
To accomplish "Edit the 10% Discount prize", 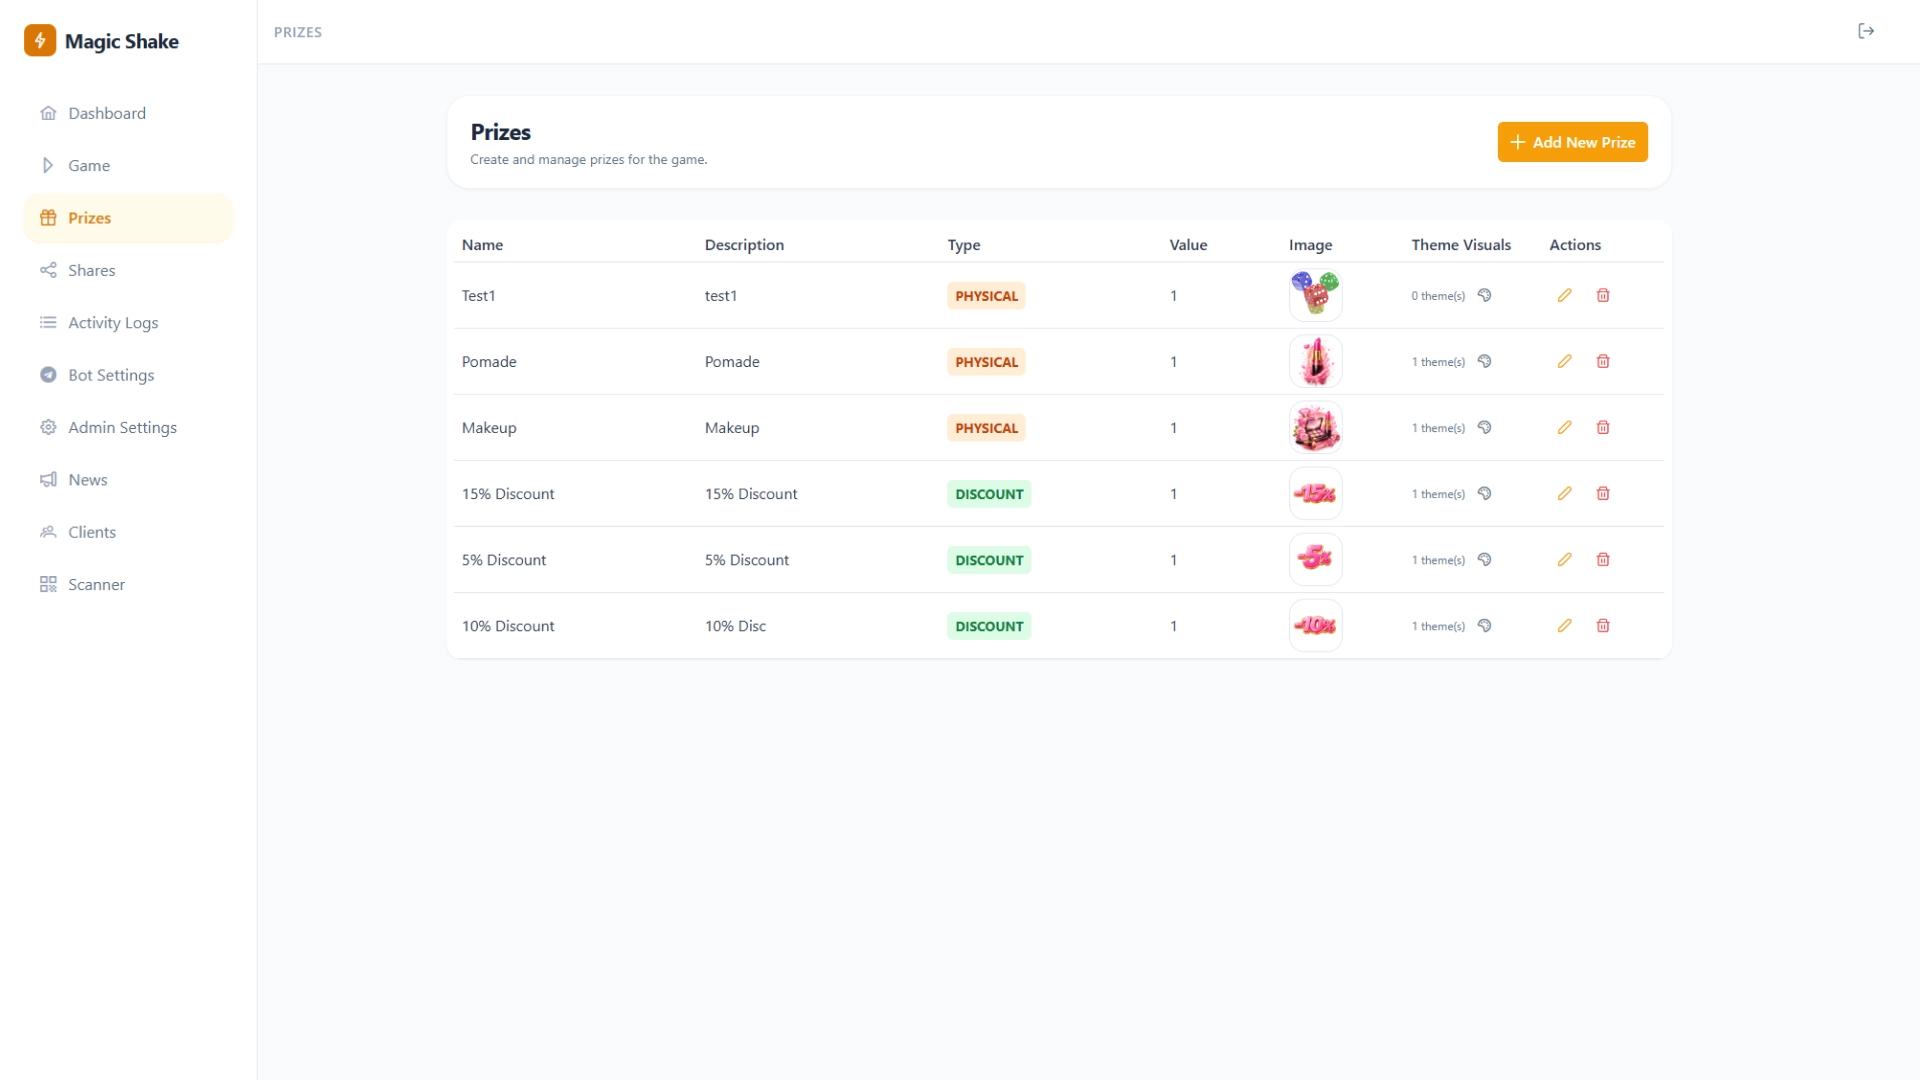I will click(x=1565, y=626).
